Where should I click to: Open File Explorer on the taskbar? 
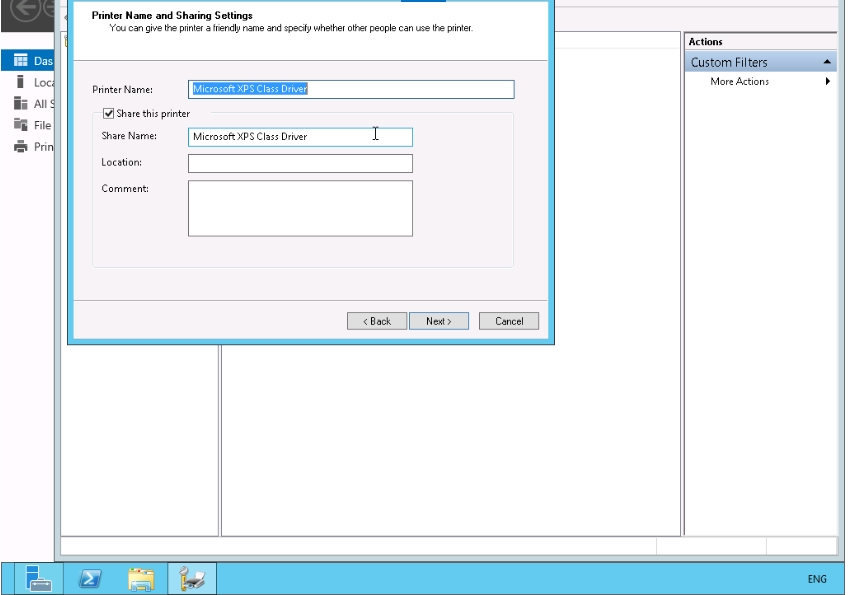141,578
